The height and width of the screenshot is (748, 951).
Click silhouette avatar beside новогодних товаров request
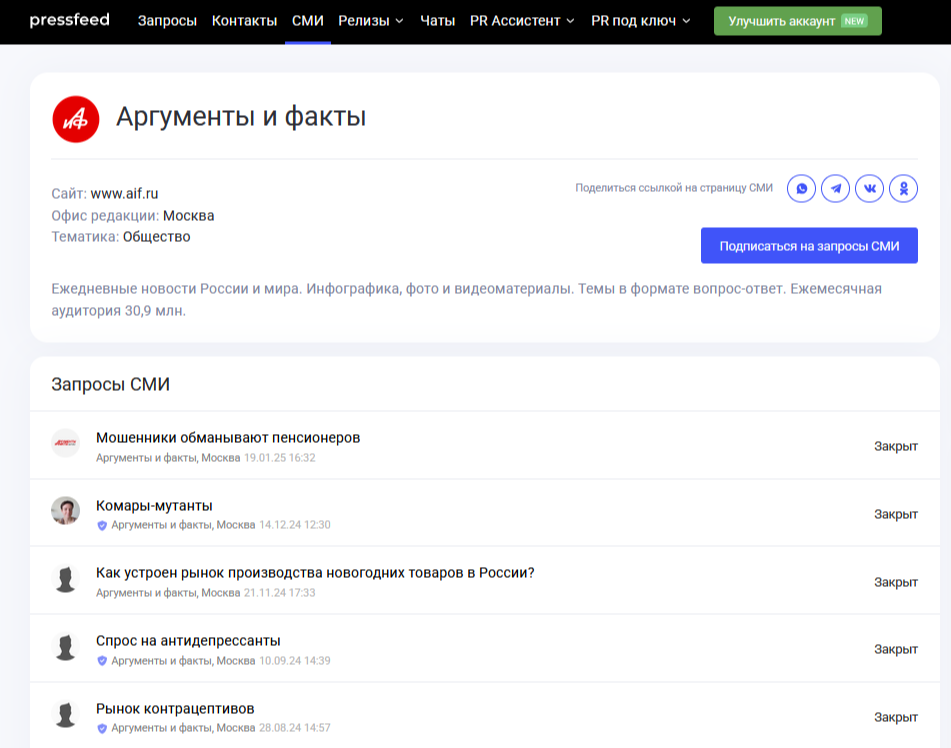coord(66,579)
